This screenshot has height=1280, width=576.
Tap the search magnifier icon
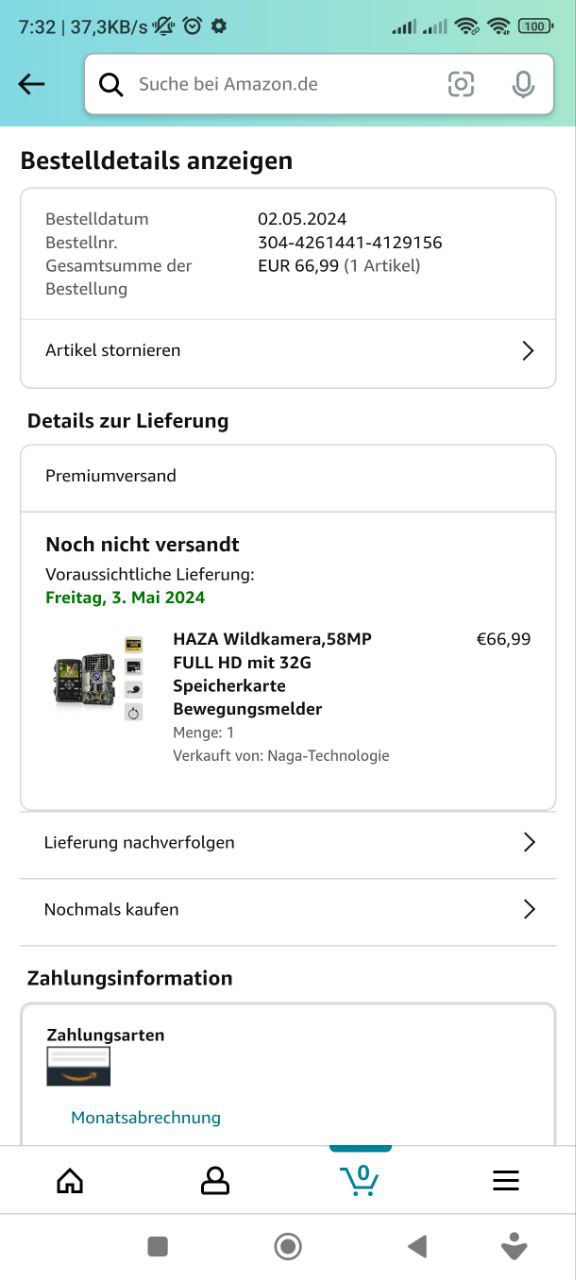coord(111,85)
